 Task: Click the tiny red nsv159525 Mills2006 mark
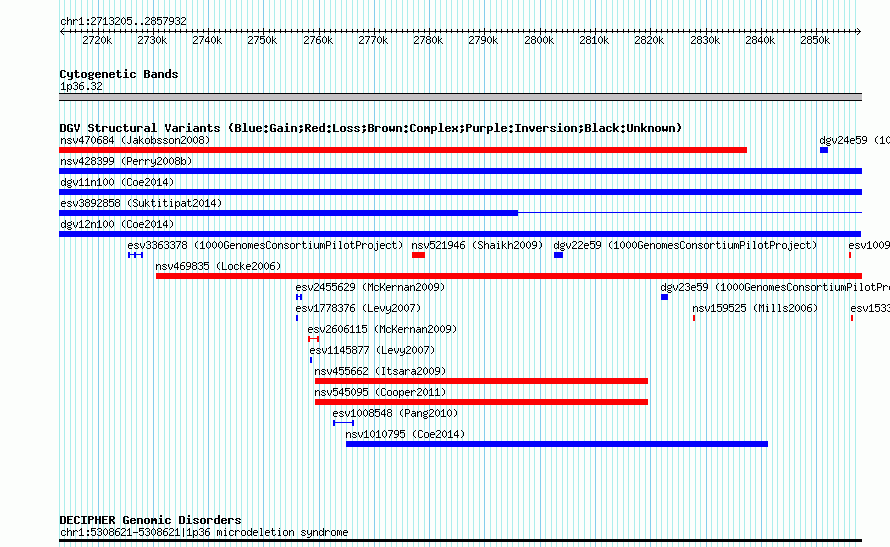point(694,318)
